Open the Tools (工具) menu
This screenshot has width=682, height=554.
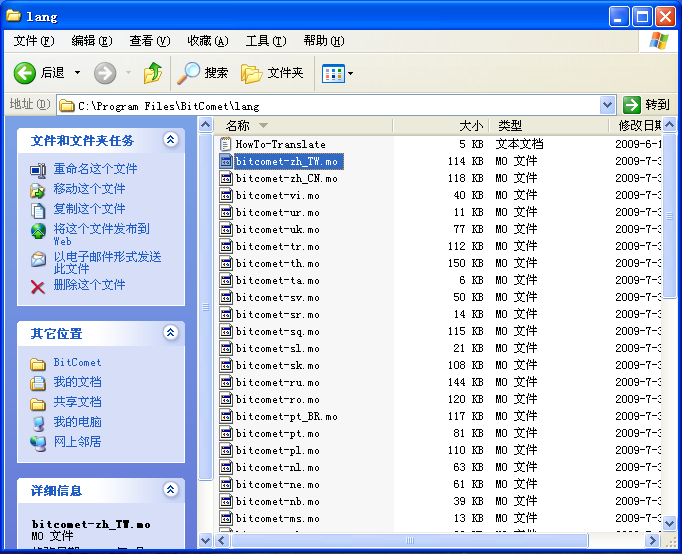coord(266,41)
